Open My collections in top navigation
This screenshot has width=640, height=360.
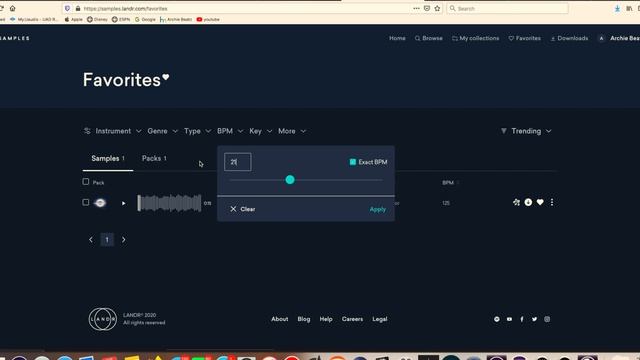point(476,38)
